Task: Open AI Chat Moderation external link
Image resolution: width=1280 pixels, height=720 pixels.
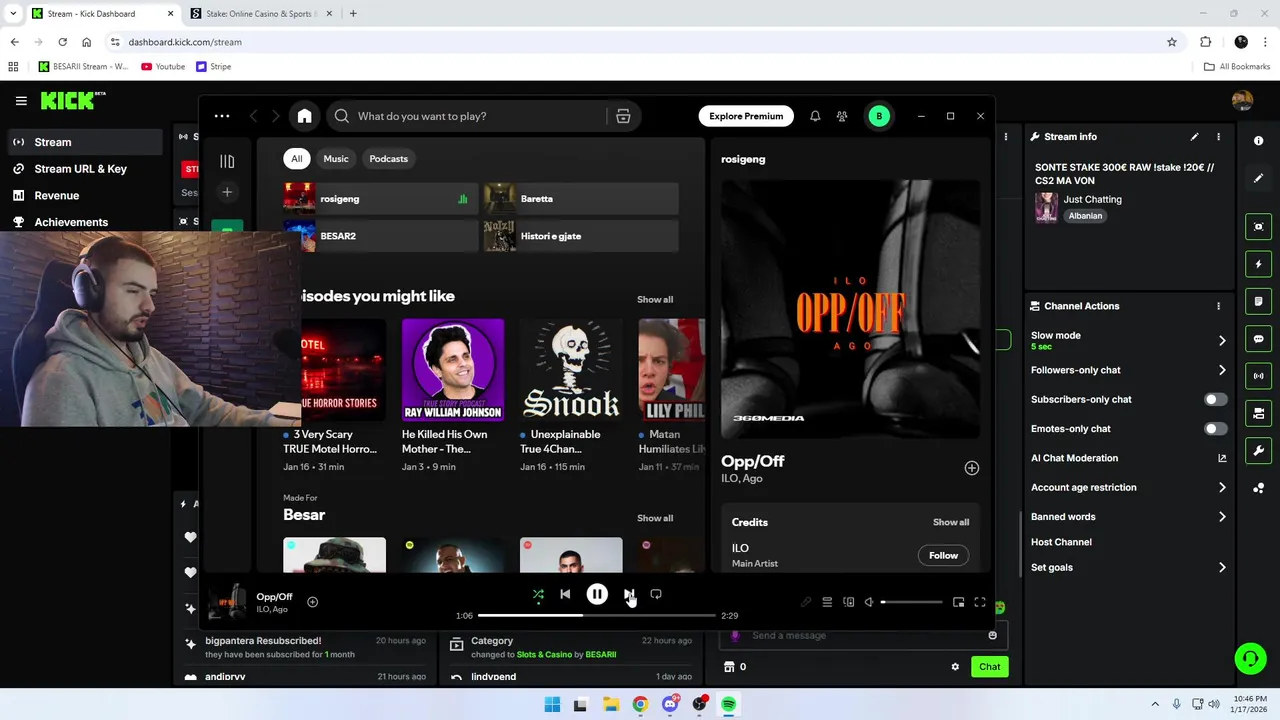Action: pyautogui.click(x=1222, y=458)
